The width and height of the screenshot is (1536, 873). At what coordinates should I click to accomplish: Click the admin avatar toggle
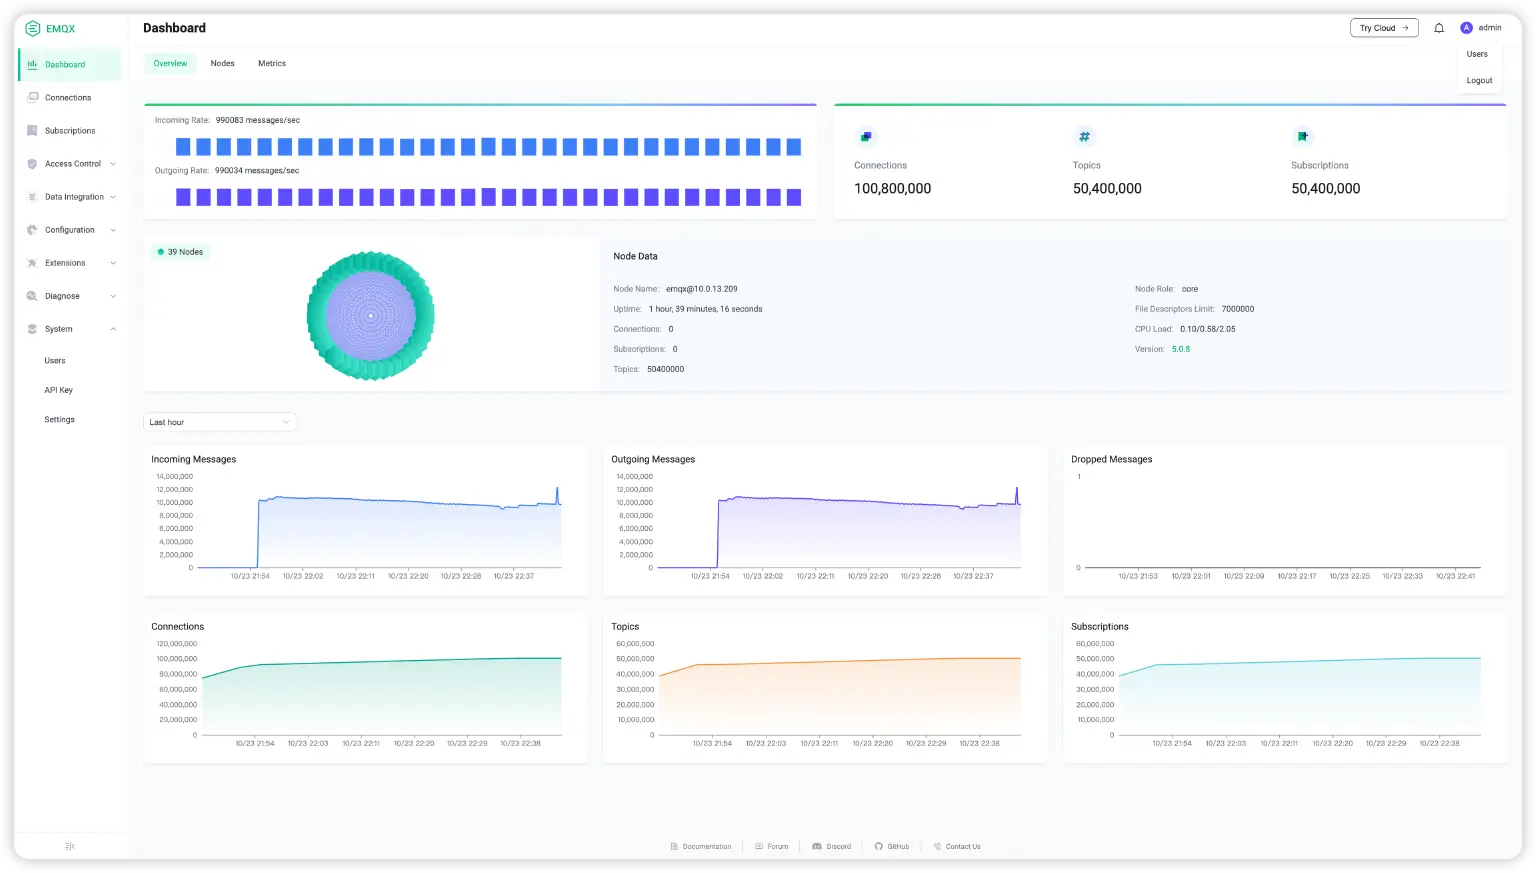pos(1466,27)
